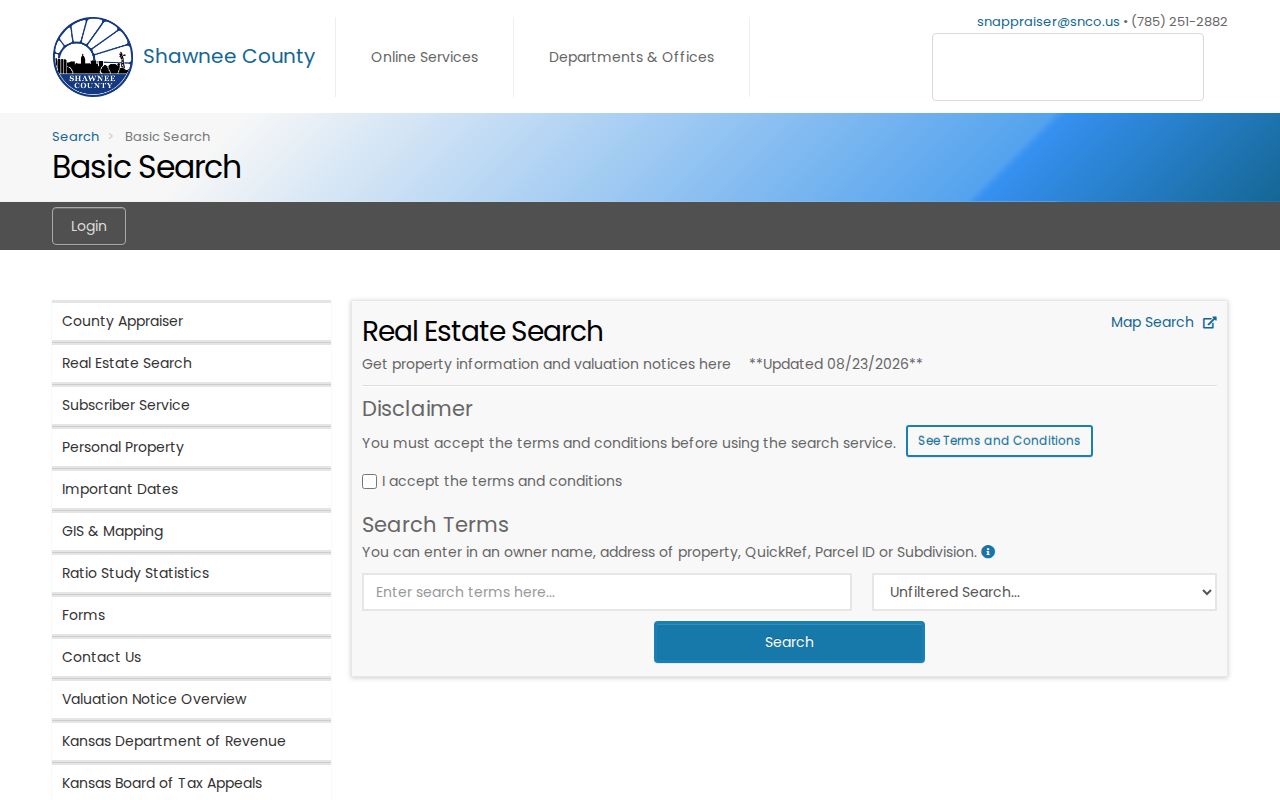Click the empty box in the header

coord(1068,67)
